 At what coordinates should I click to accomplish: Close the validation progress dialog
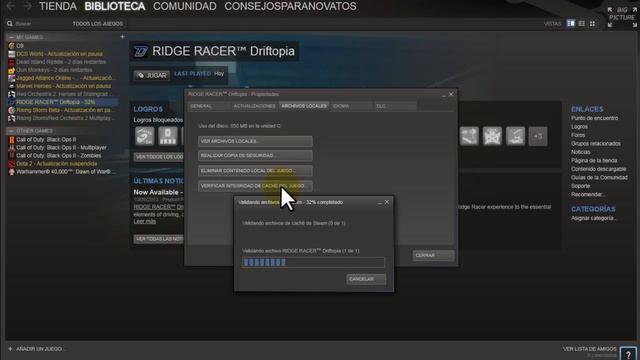[387, 202]
